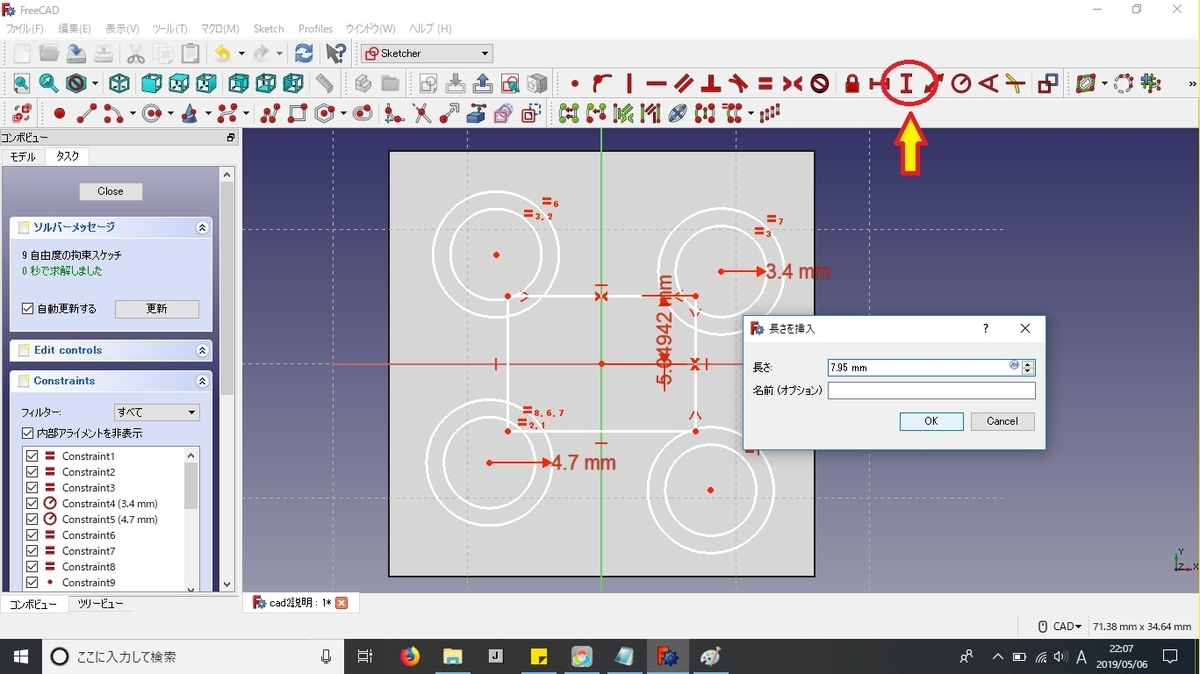1200x674 pixels.
Task: Open the フィルター すべて dropdown
Action: pyautogui.click(x=157, y=412)
